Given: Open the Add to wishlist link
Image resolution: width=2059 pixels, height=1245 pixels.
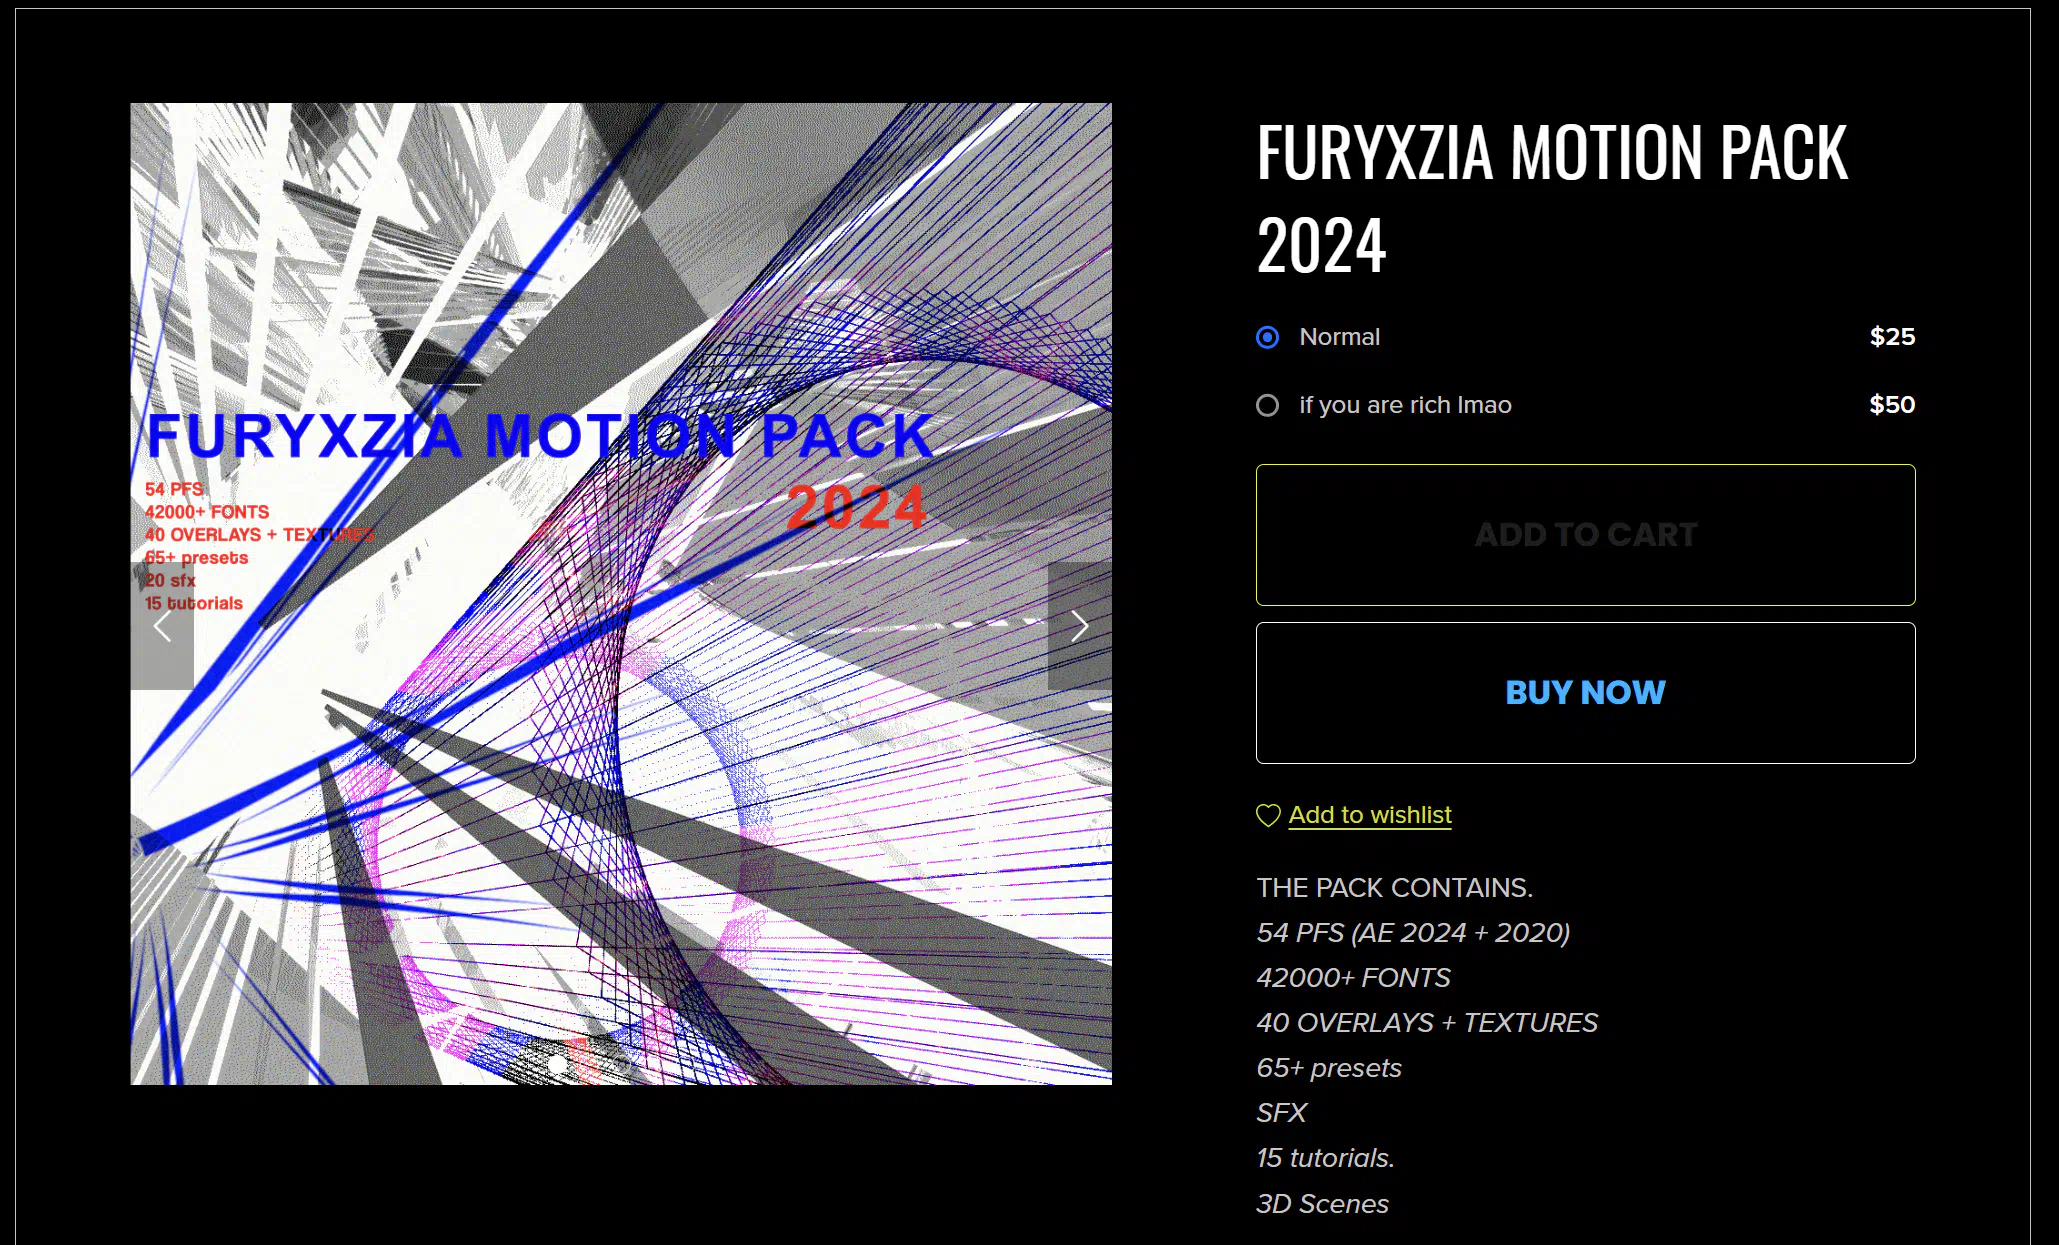Looking at the screenshot, I should (1370, 815).
